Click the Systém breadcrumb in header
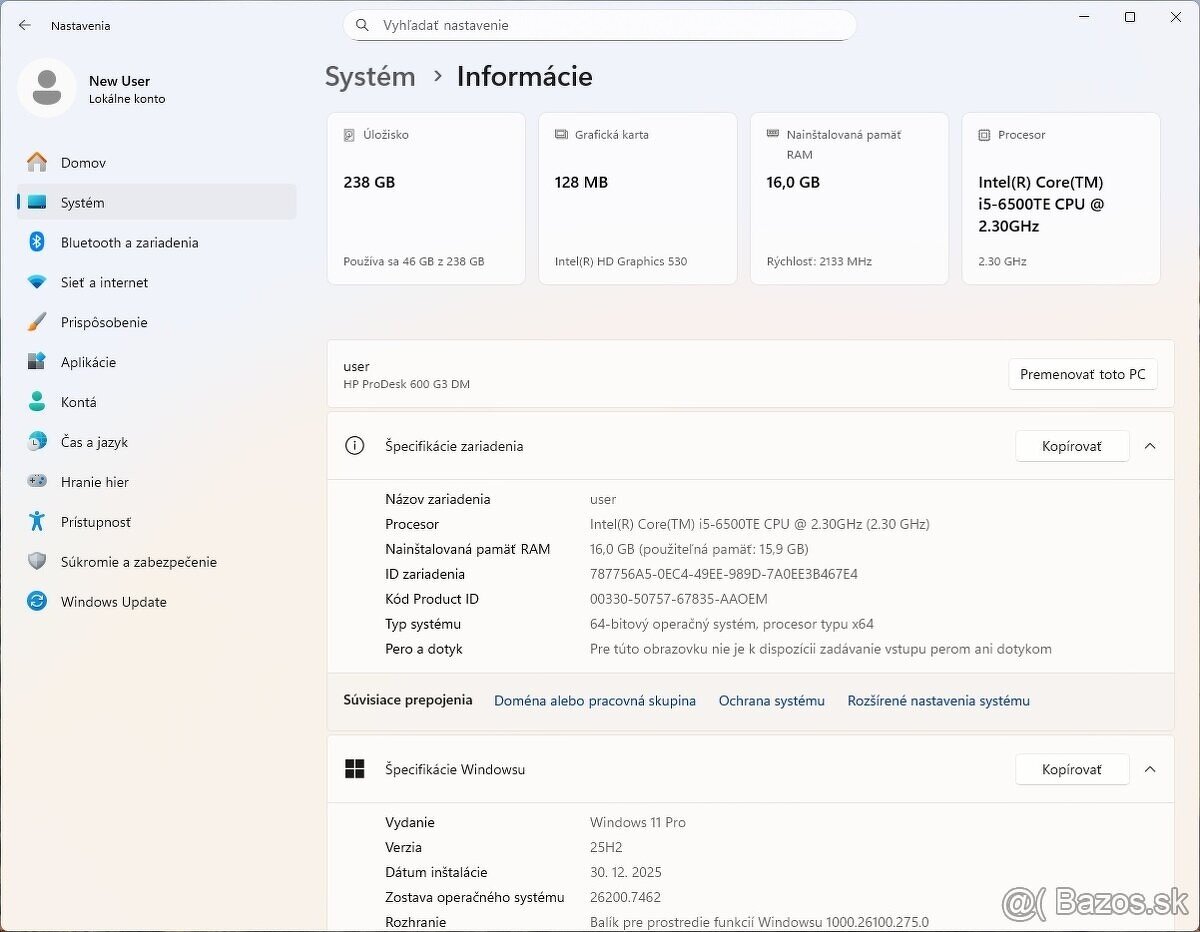1200x932 pixels. (370, 77)
